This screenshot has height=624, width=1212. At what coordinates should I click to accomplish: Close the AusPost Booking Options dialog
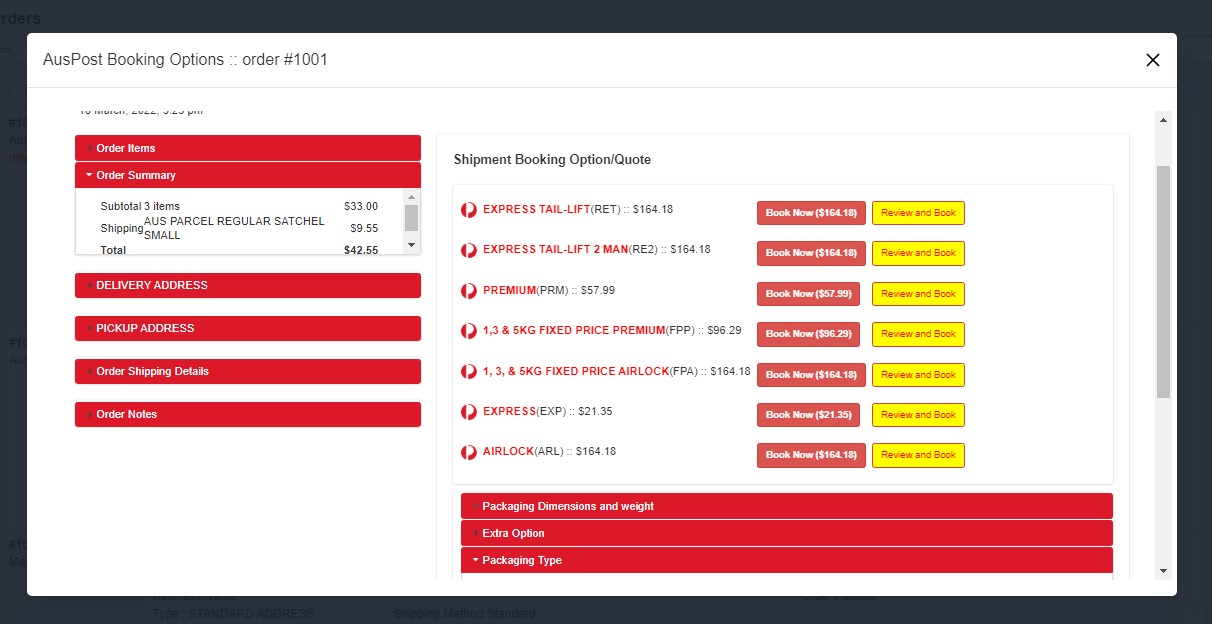(x=1152, y=60)
